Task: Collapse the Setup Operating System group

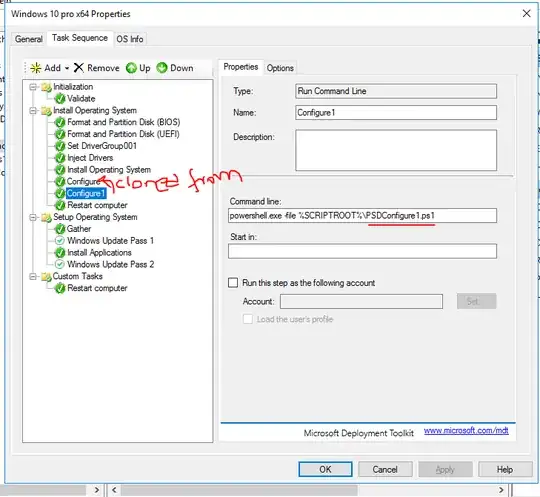Action: (33, 217)
